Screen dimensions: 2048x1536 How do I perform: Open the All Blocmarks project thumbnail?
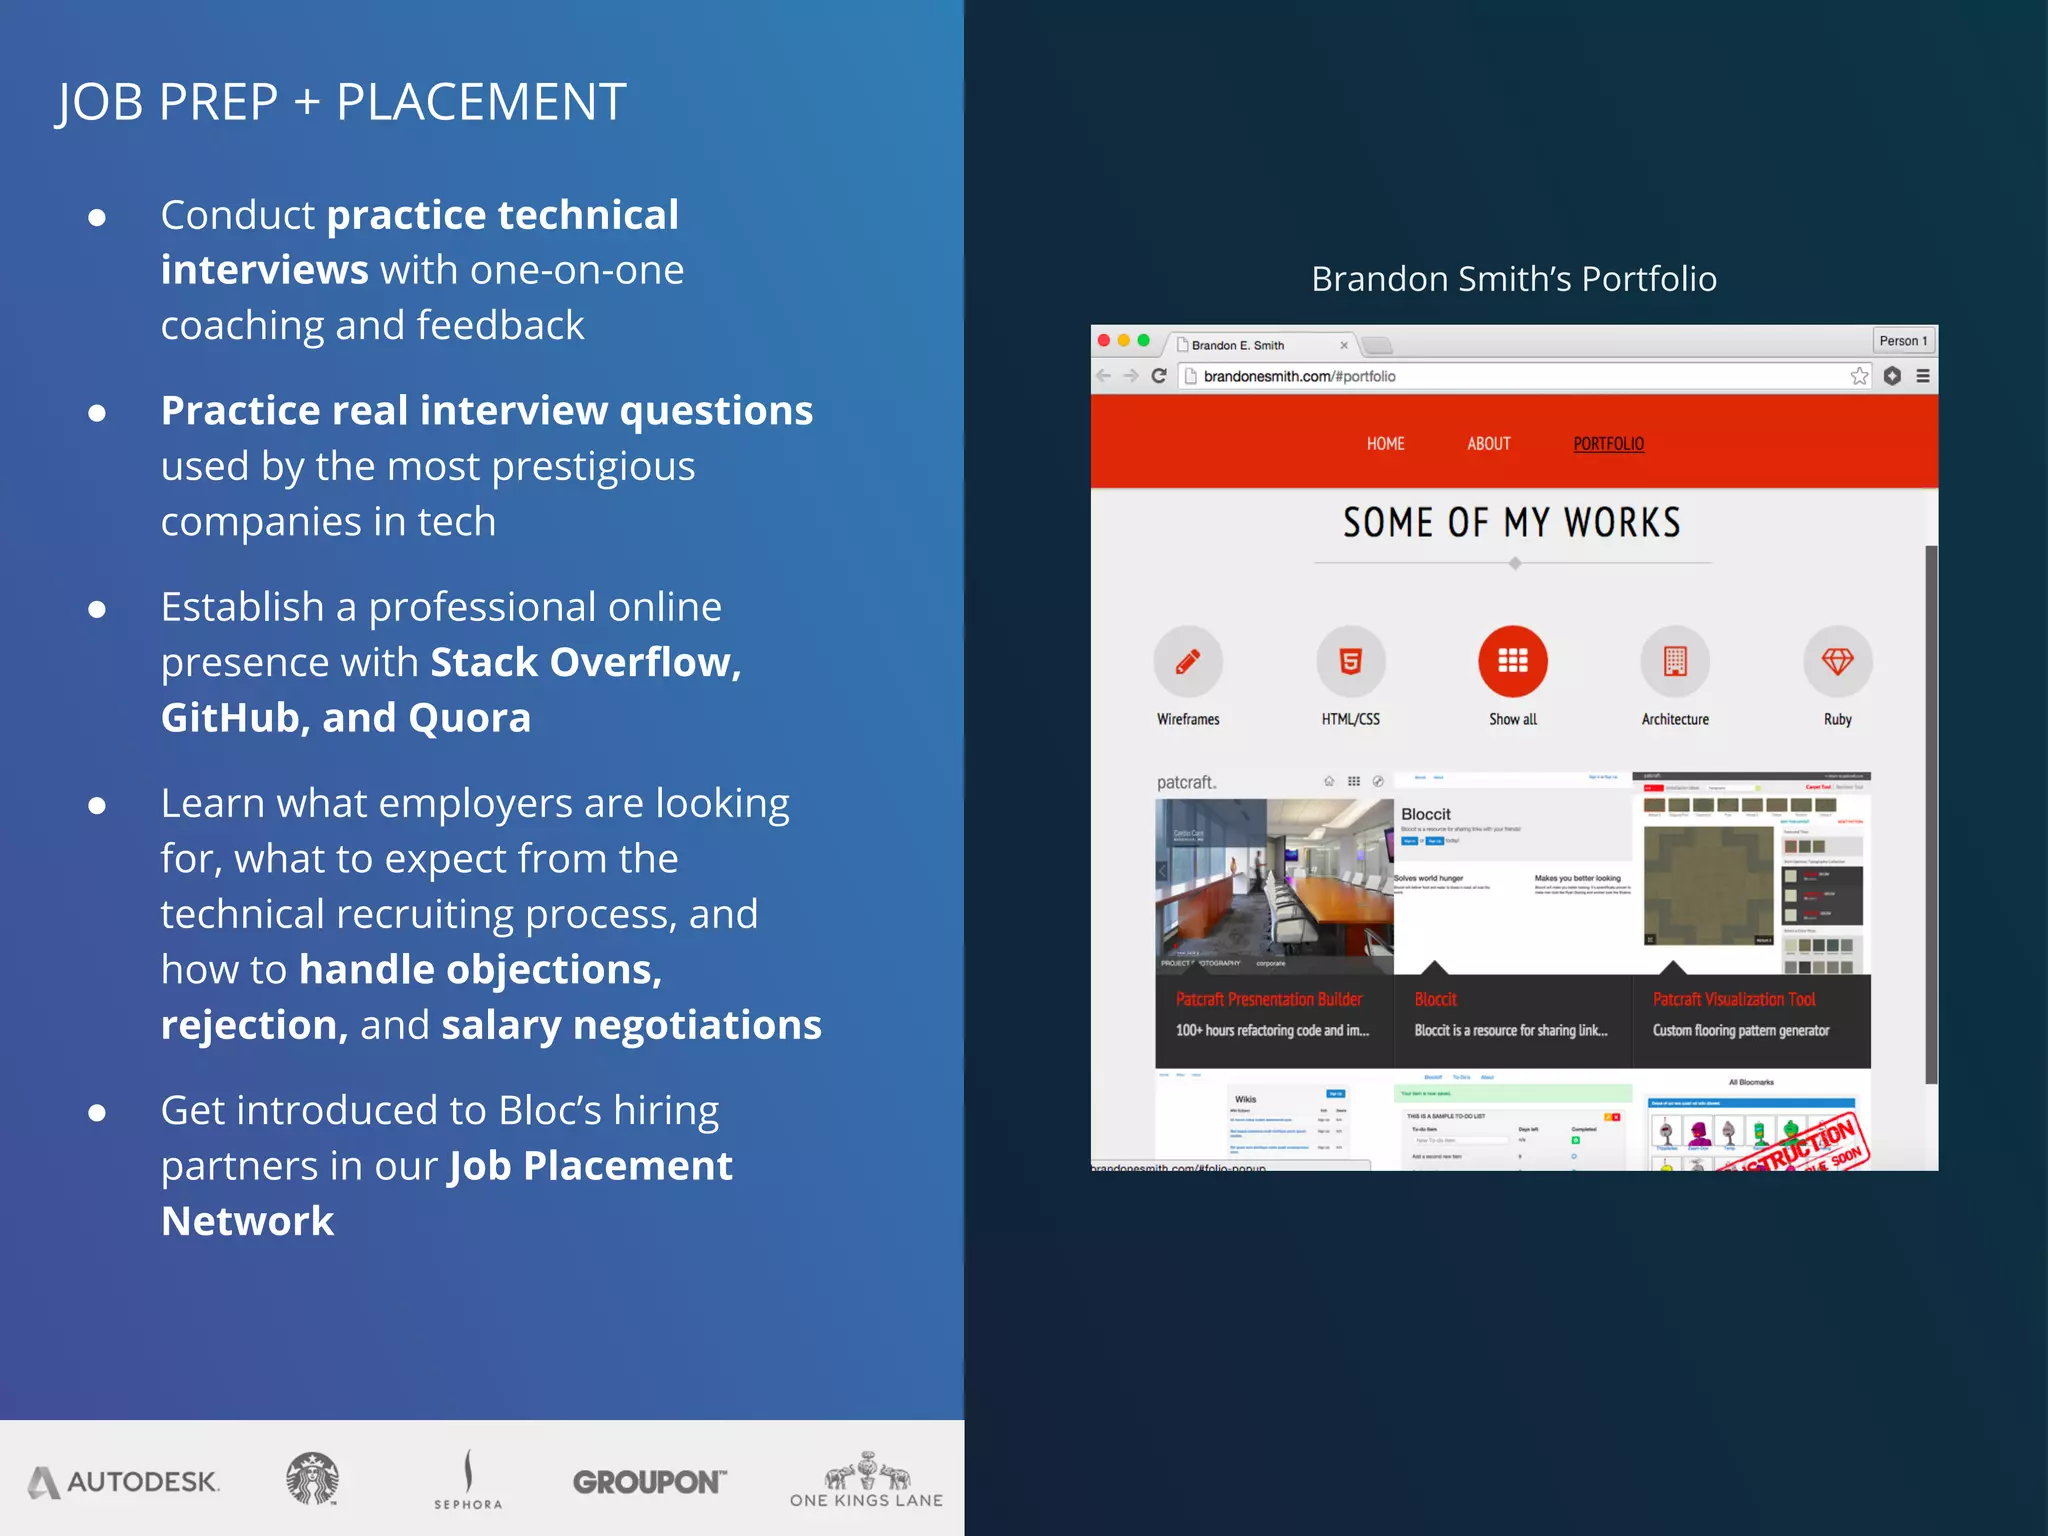[1752, 1119]
